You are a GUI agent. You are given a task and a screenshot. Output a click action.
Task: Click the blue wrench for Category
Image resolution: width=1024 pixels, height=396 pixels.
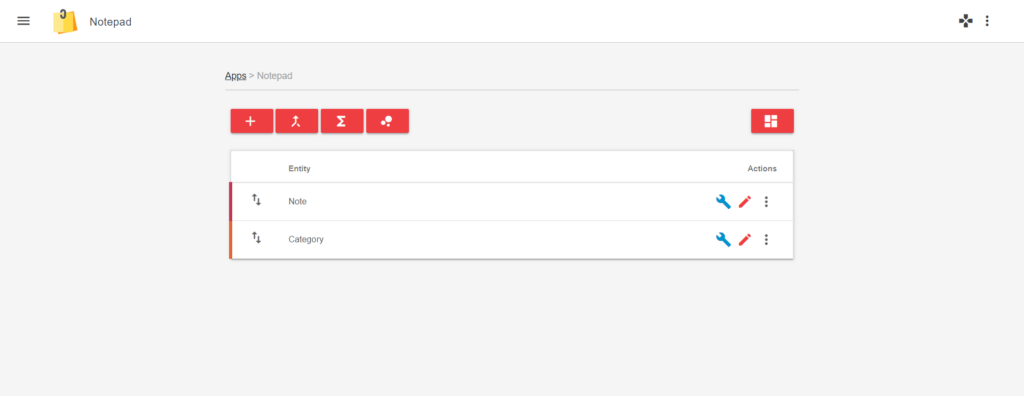click(723, 239)
